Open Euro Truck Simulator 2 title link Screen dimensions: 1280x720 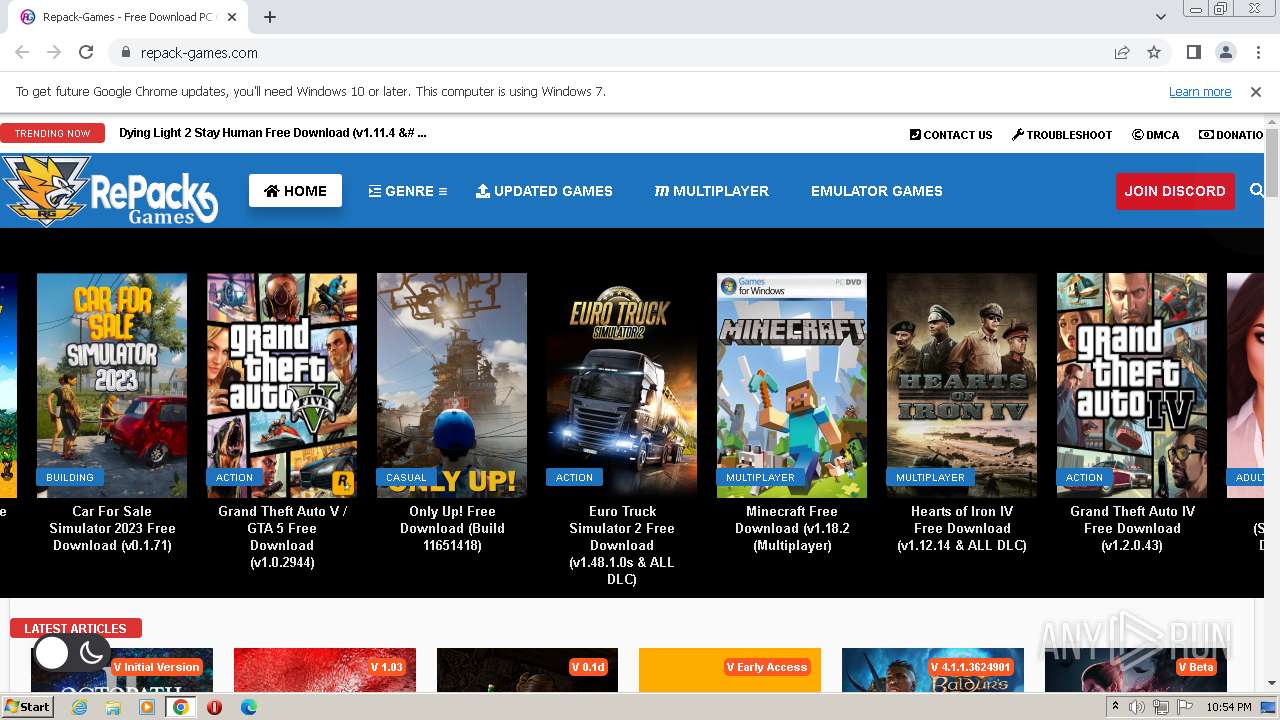622,545
